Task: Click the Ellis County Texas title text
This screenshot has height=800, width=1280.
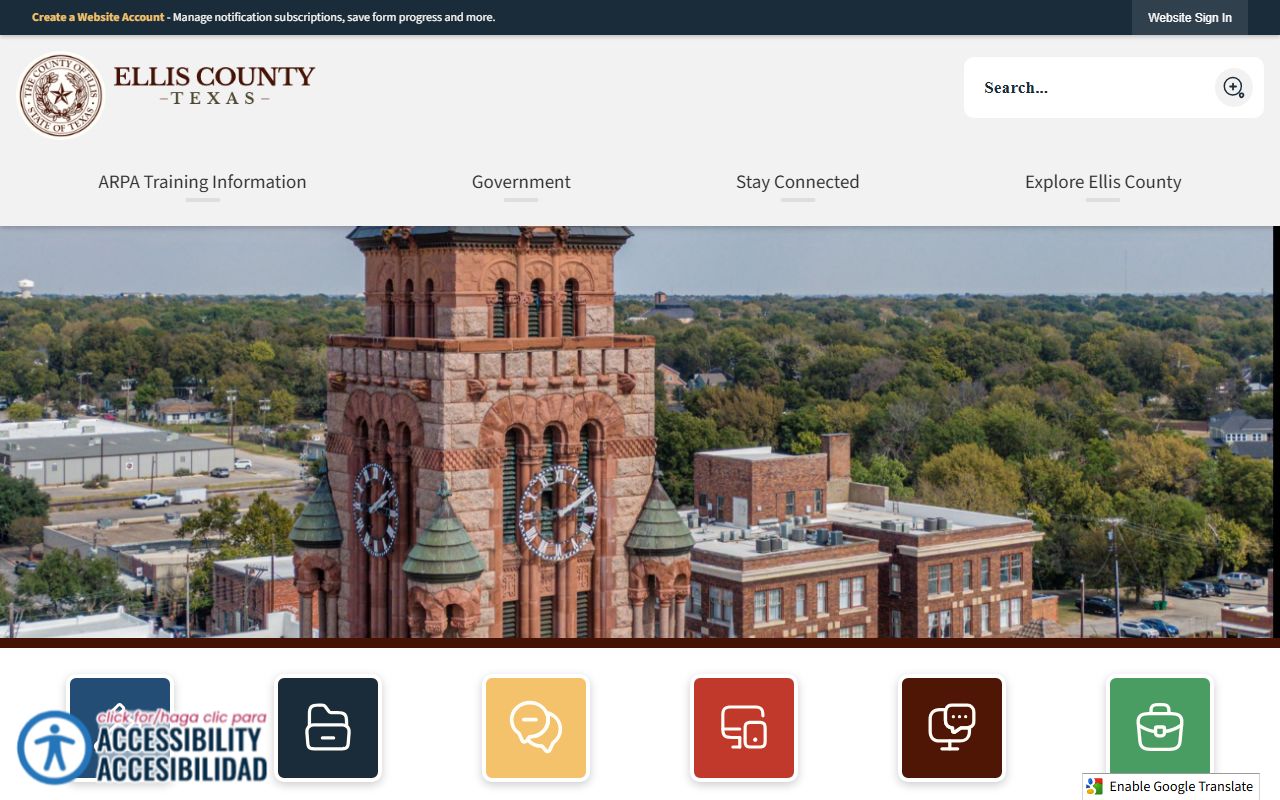Action: 214,84
